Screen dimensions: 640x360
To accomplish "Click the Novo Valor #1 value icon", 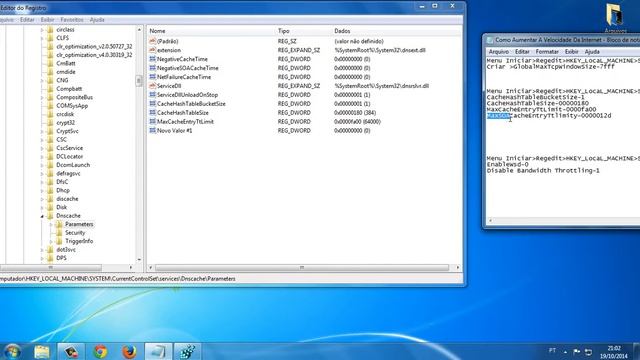I will [153, 131].
